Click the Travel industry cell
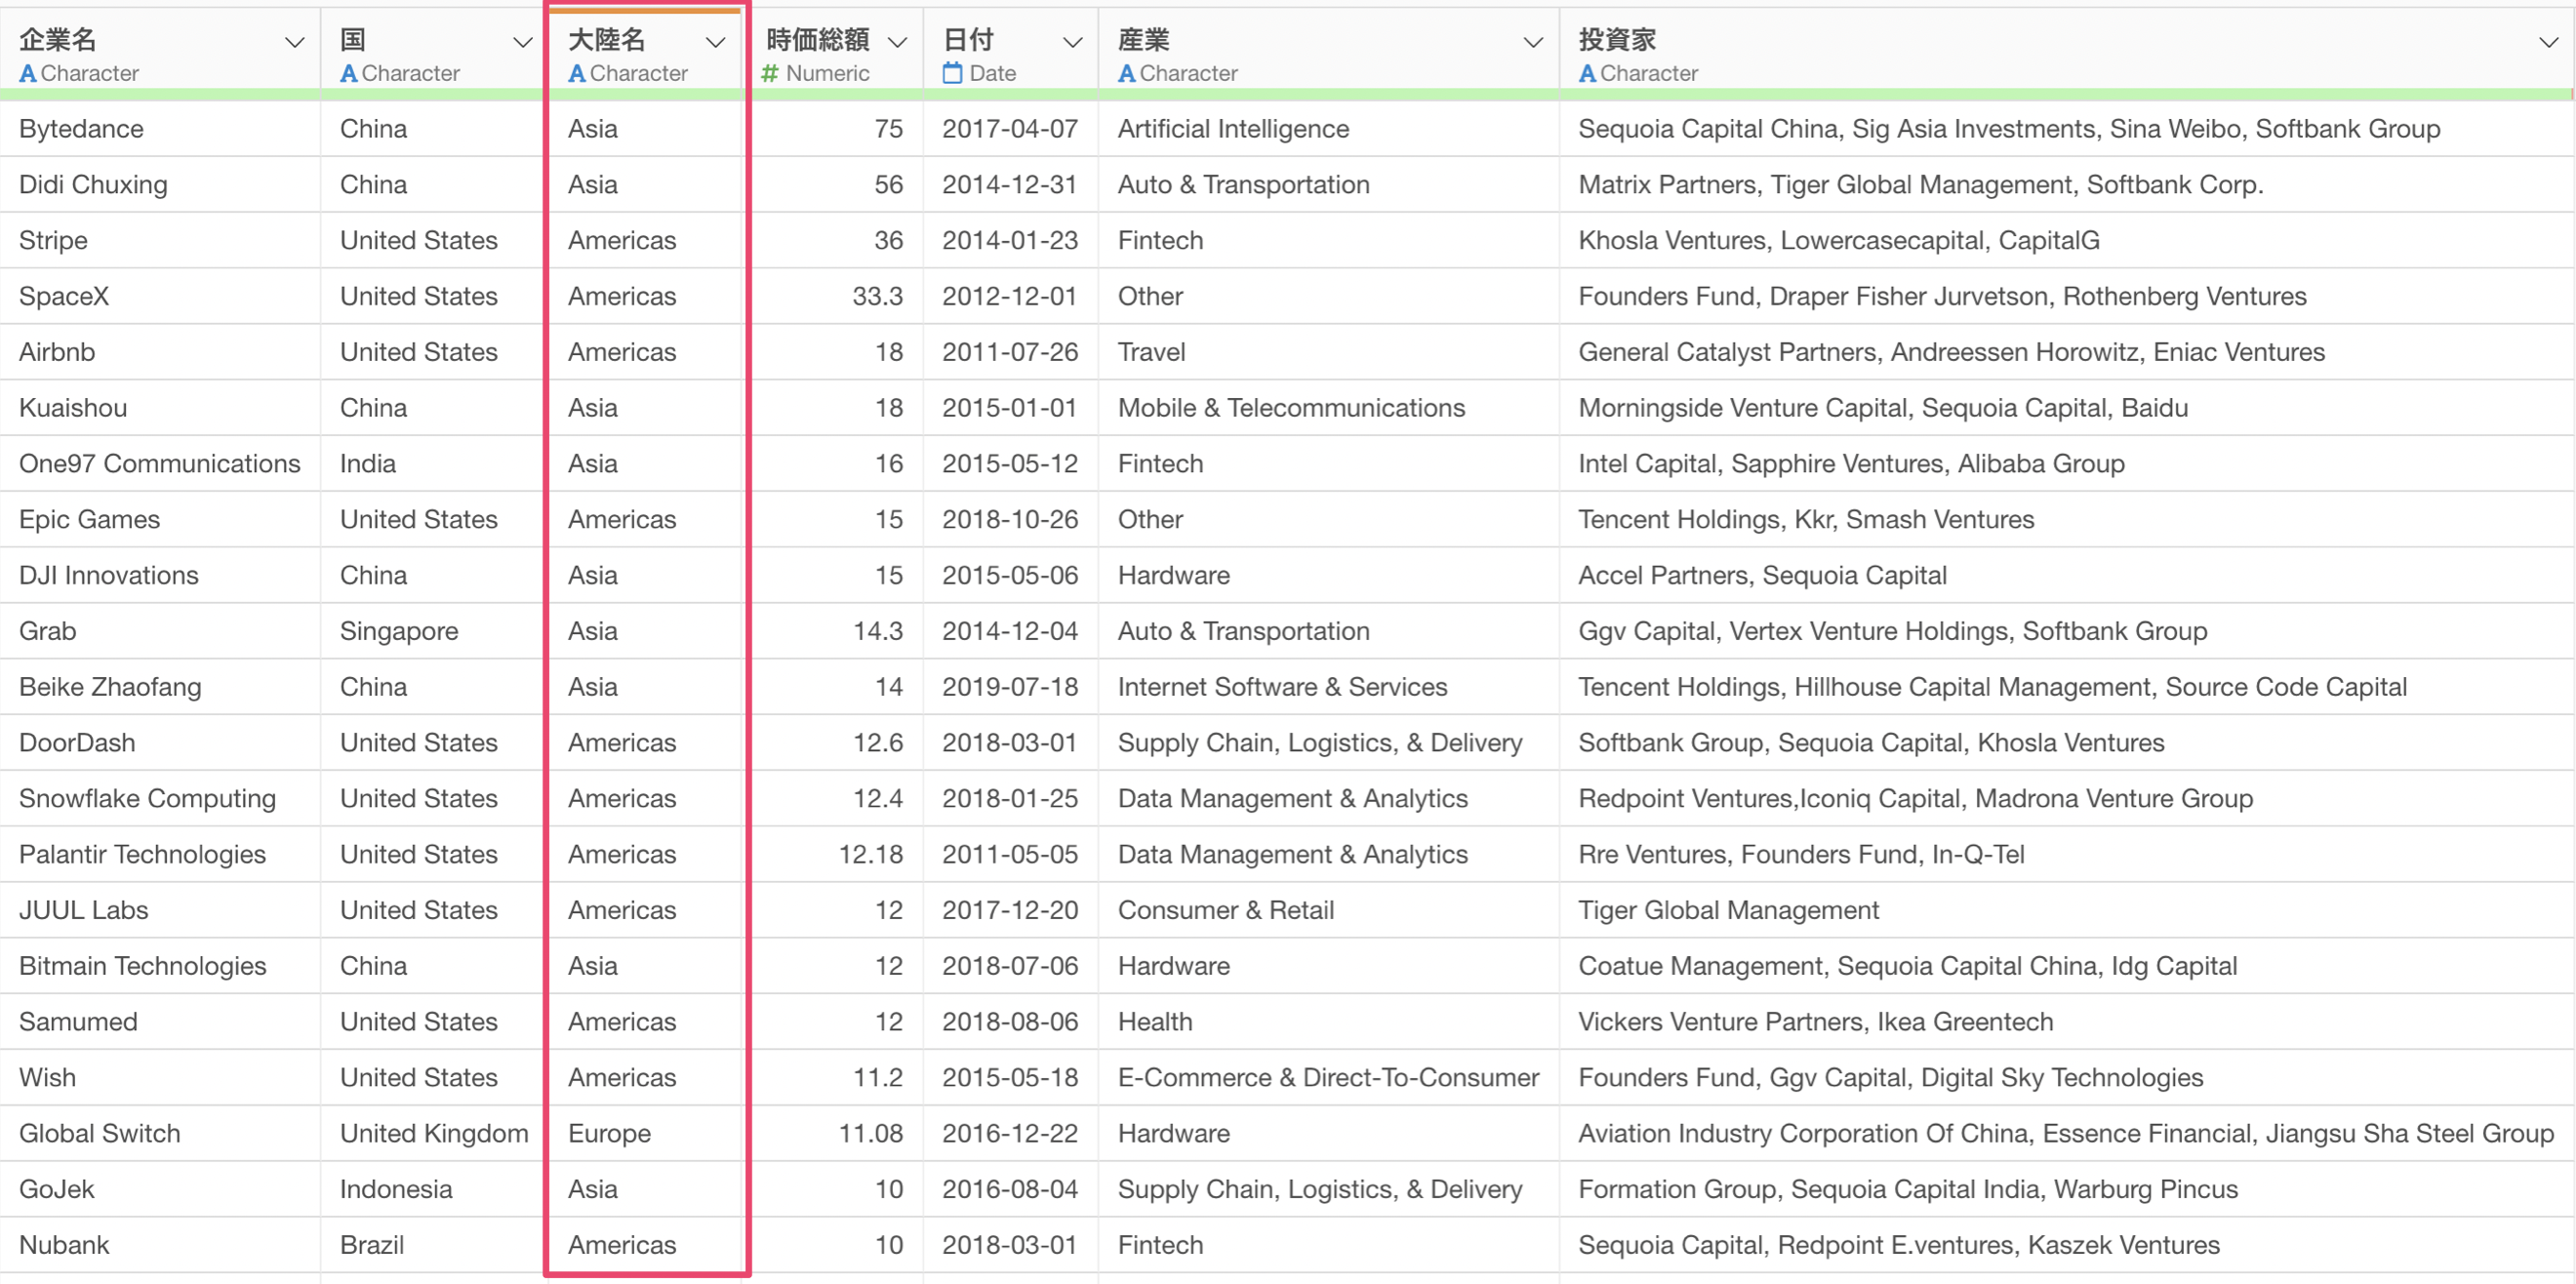The width and height of the screenshot is (2576, 1284). 1329,353
